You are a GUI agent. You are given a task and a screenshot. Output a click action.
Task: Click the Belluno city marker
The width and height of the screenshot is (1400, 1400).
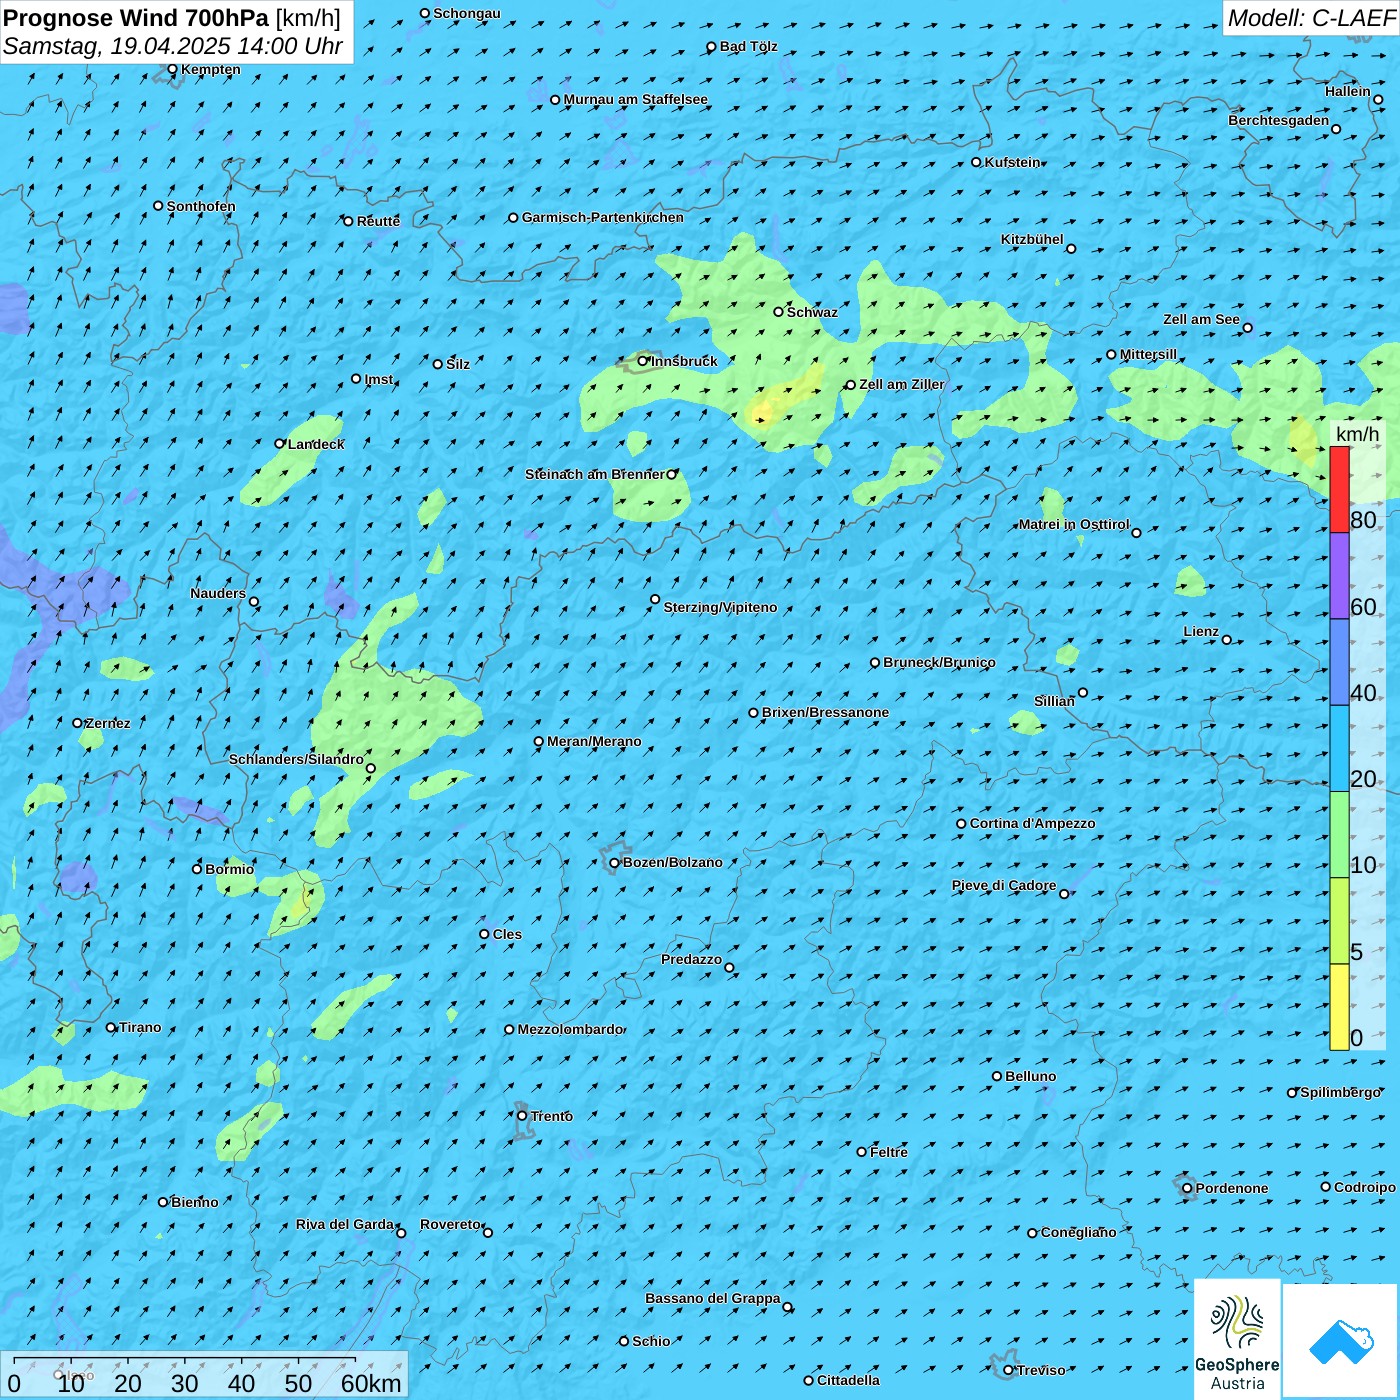tap(996, 1076)
